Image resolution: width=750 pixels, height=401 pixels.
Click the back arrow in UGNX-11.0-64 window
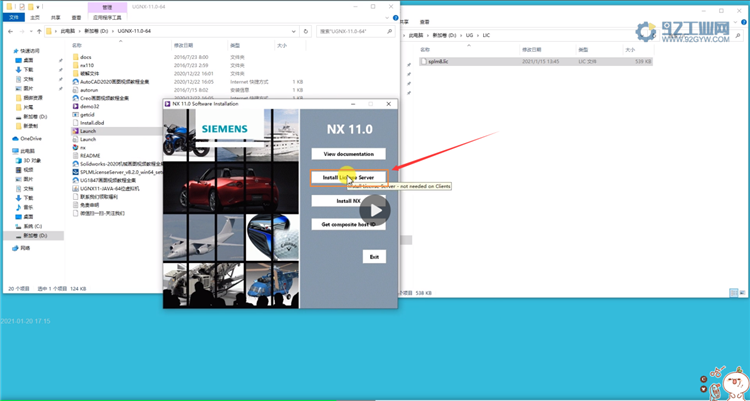[11, 31]
